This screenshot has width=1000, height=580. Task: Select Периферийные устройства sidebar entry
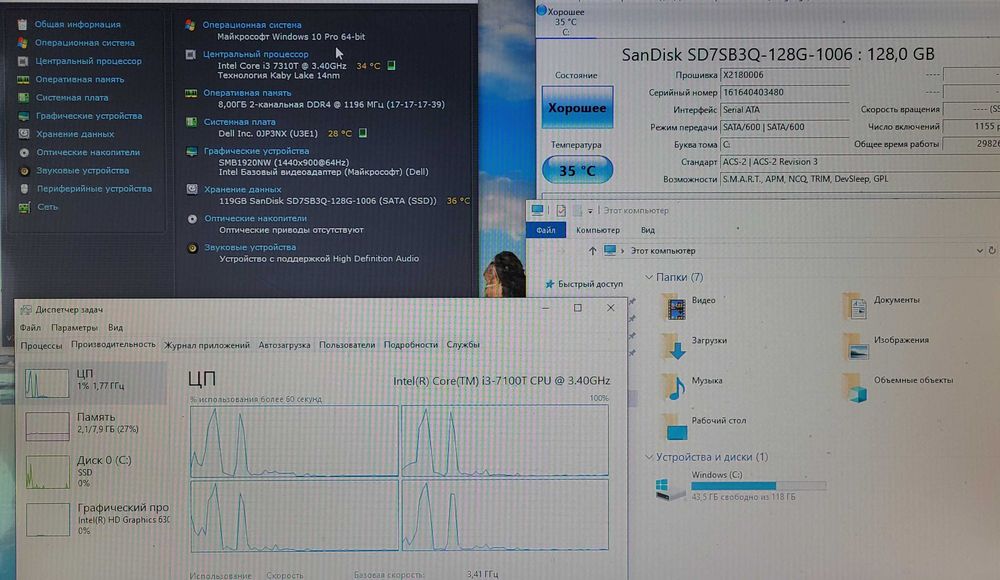(x=94, y=189)
